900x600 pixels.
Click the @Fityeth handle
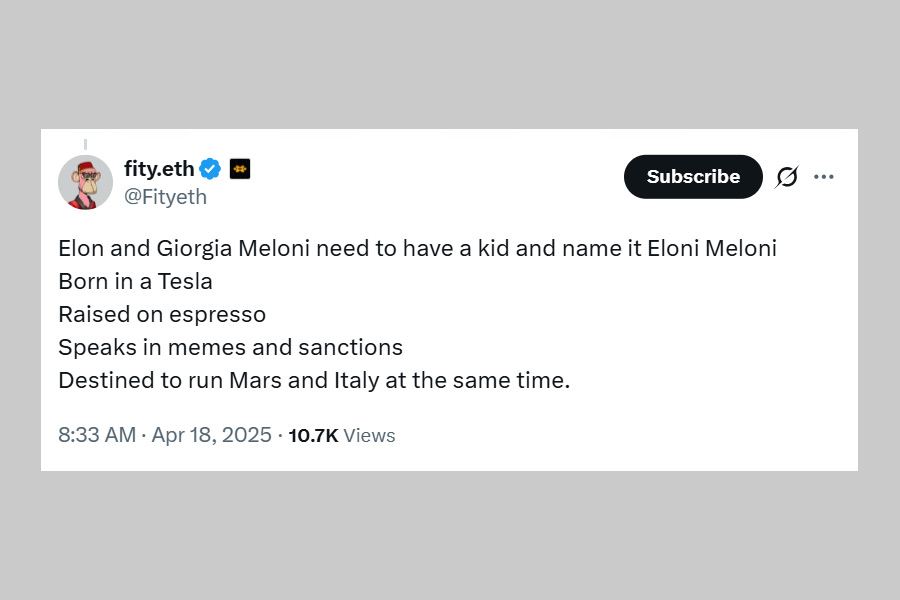point(165,197)
